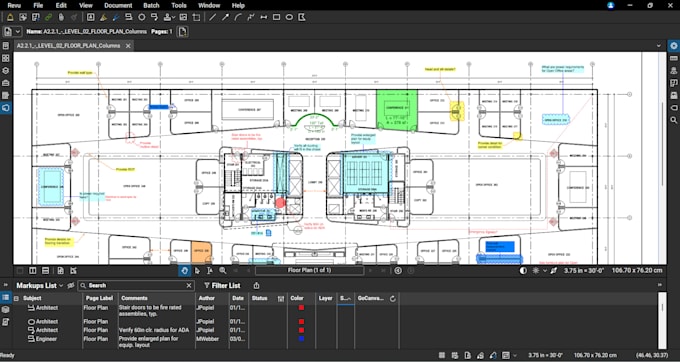Screen dimensions: 680x362
Task: Toggle split vertical view
Action: (33, 271)
